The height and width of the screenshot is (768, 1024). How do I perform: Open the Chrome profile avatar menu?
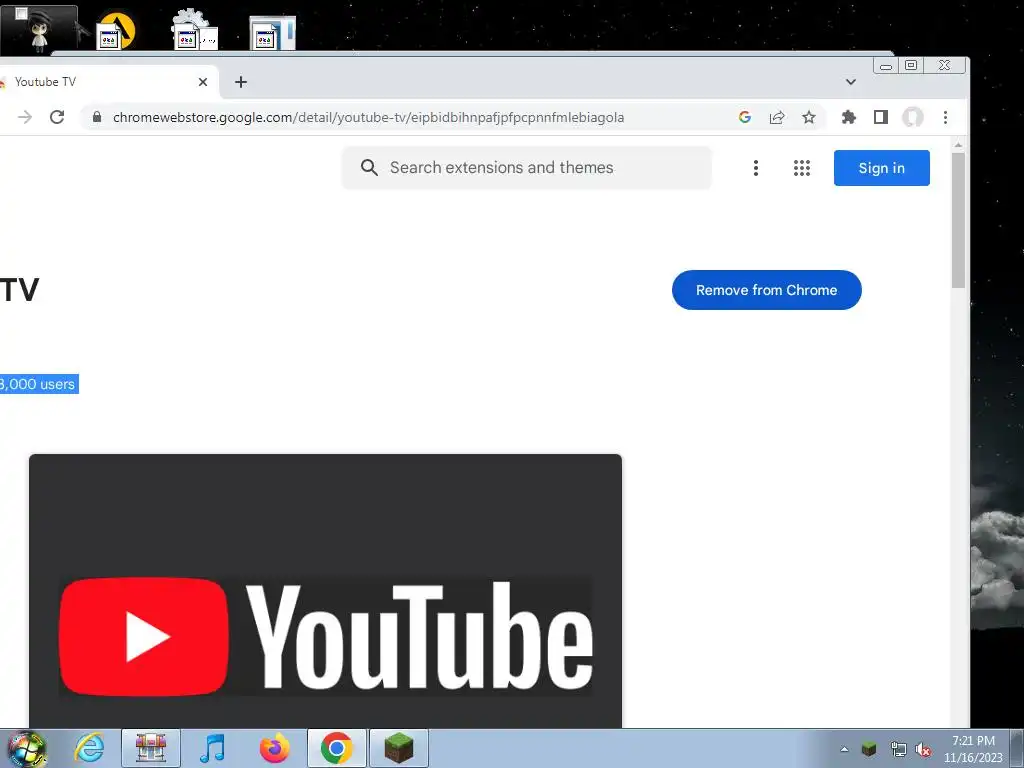pyautogui.click(x=912, y=117)
